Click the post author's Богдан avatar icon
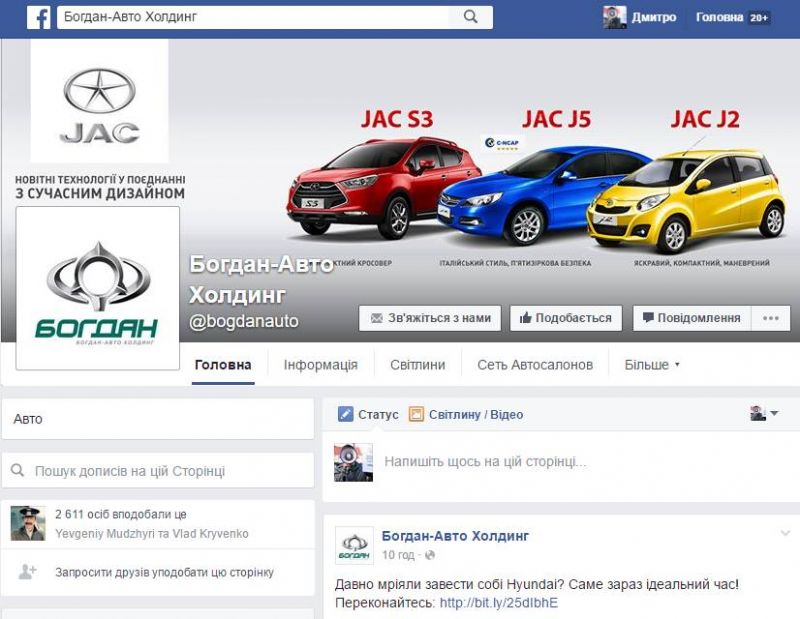Viewport: 800px width, 619px height. 354,545
